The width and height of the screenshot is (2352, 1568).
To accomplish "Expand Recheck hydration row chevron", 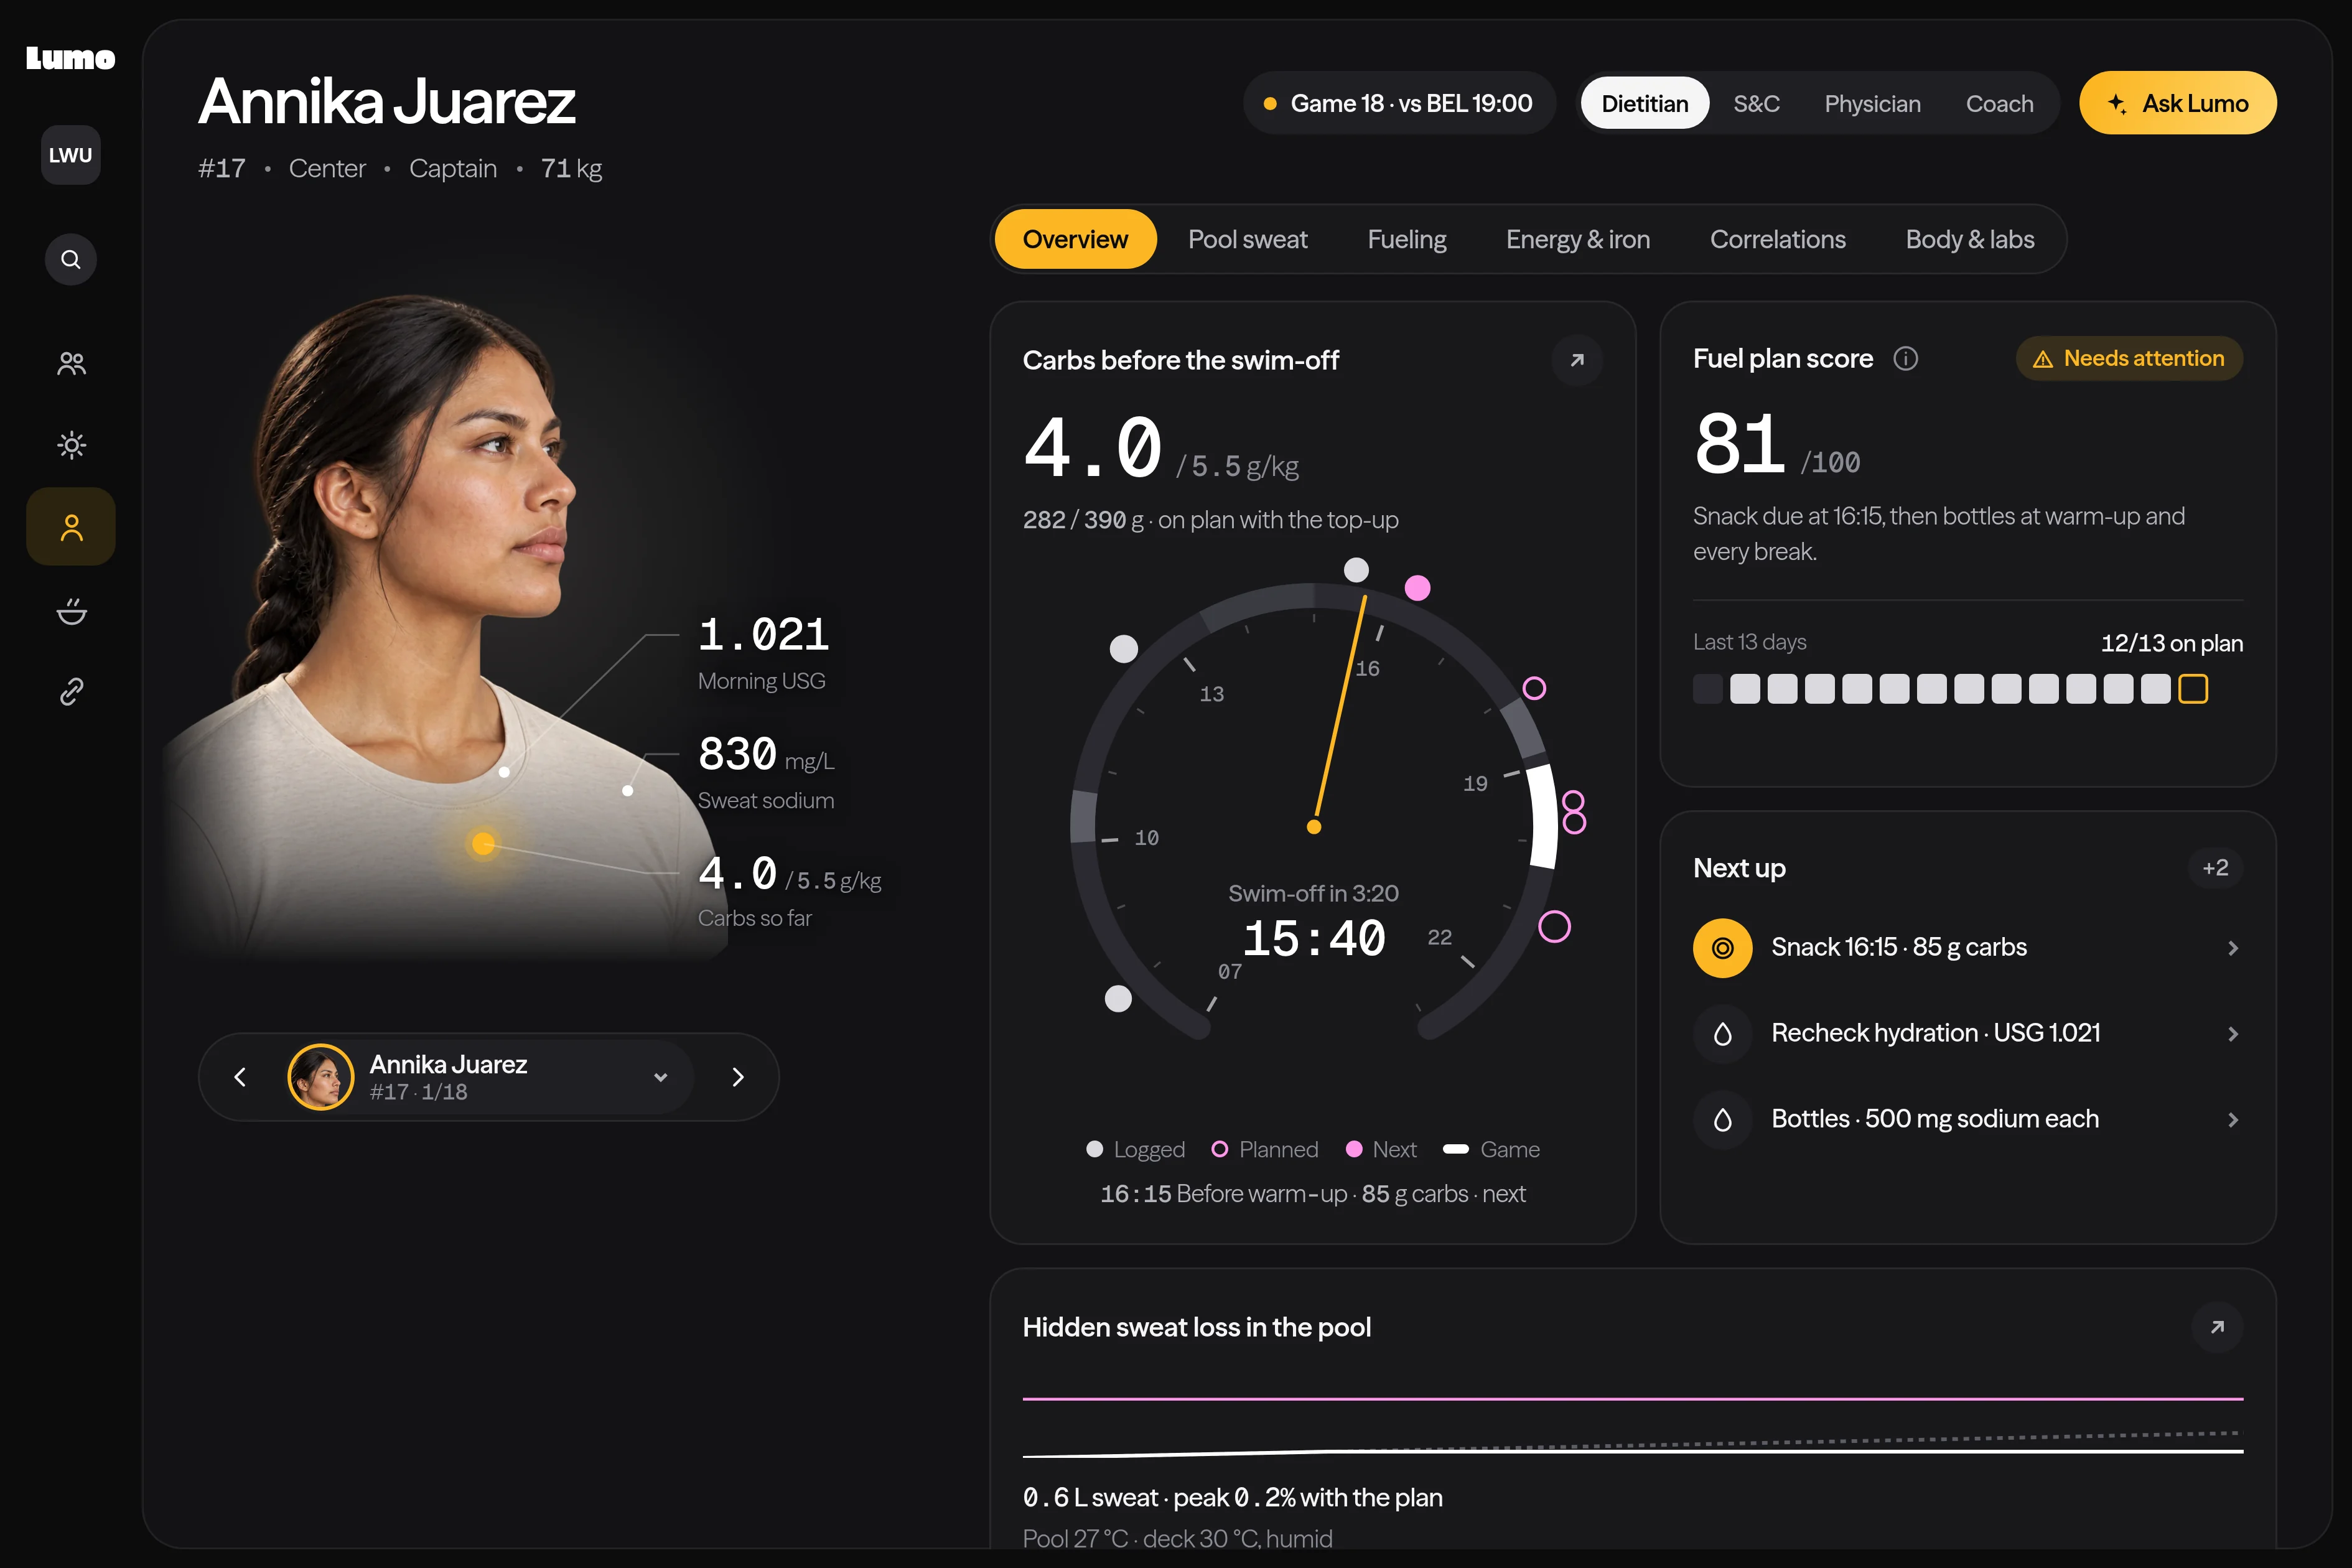I will pyautogui.click(x=2232, y=1034).
